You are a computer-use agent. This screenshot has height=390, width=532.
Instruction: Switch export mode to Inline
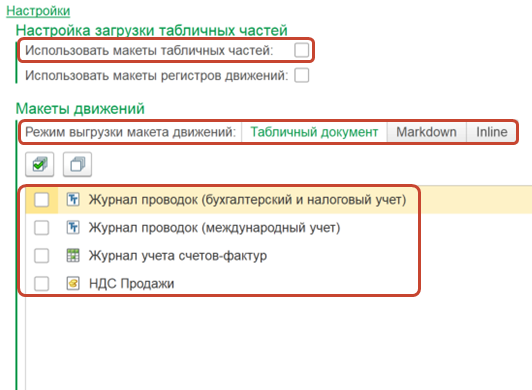[x=492, y=132]
